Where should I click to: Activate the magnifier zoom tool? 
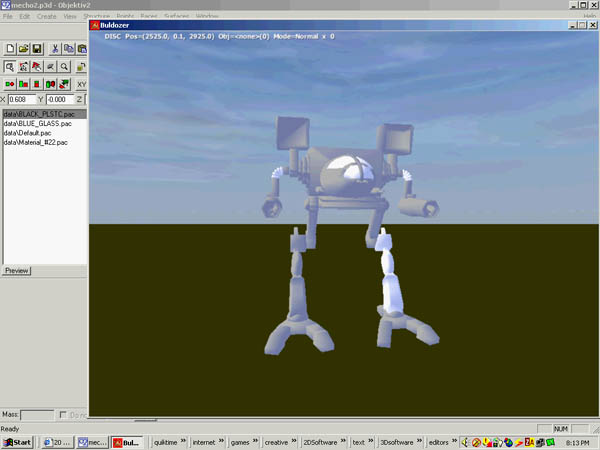[64, 67]
